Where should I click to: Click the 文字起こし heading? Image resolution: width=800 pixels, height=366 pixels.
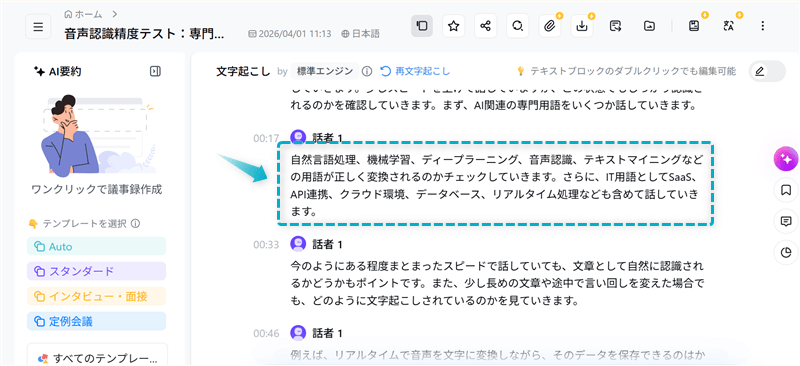click(243, 71)
